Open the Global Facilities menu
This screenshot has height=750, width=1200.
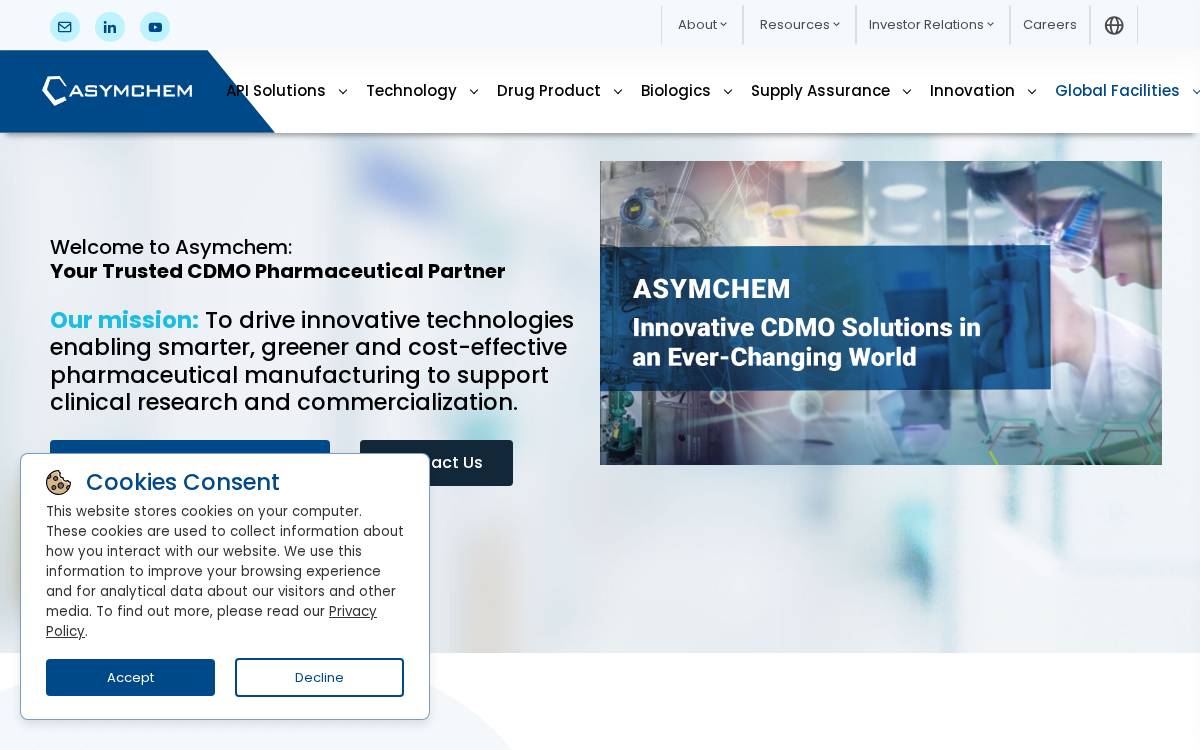tap(1117, 91)
